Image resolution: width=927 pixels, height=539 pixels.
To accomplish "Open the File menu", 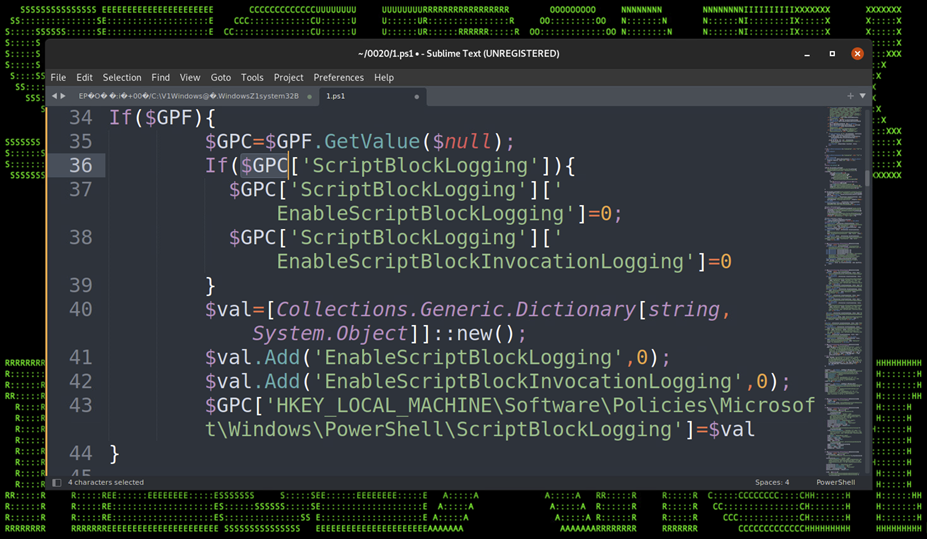I will coord(58,77).
